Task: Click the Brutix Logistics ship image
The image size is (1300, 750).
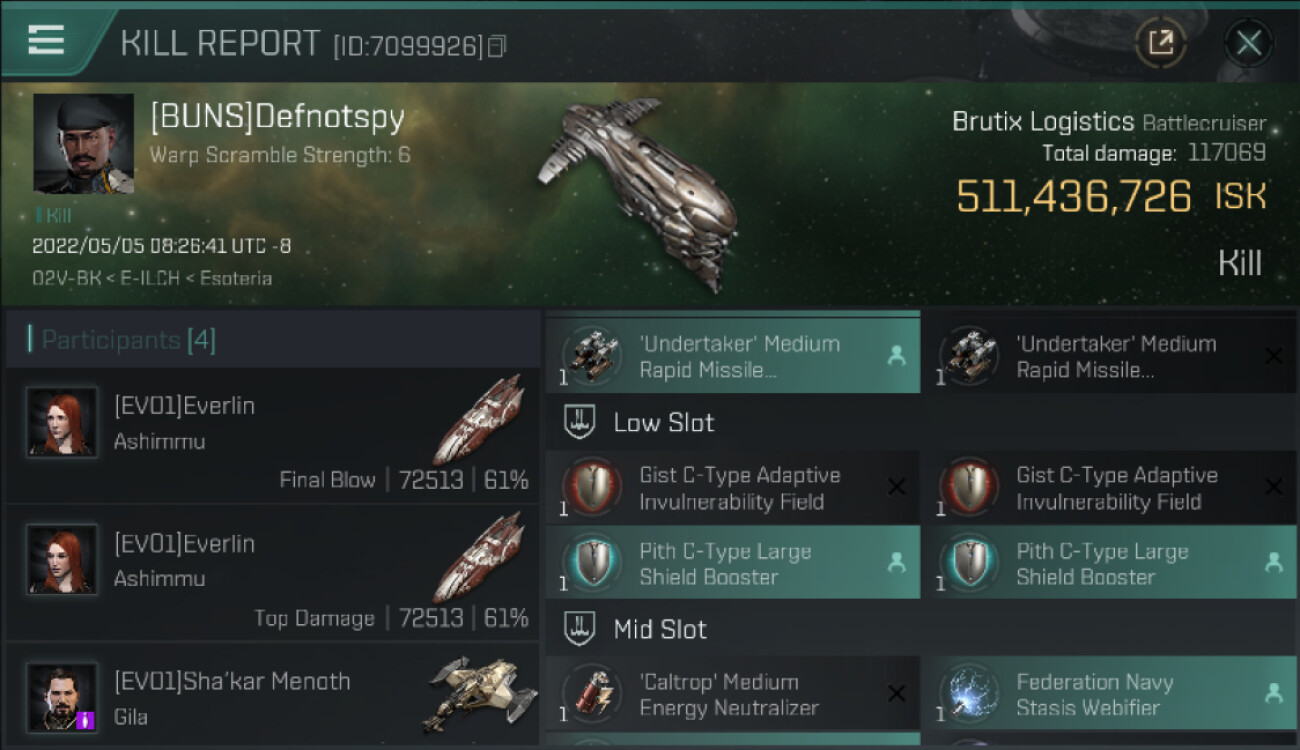Action: (x=640, y=190)
